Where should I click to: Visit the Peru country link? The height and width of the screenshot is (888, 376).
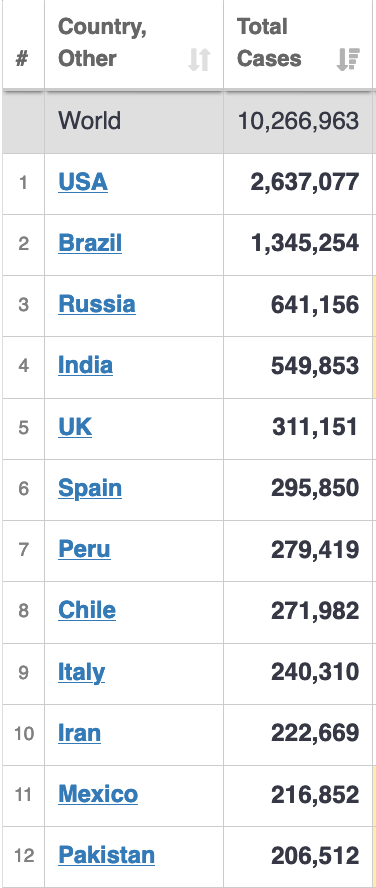84,549
